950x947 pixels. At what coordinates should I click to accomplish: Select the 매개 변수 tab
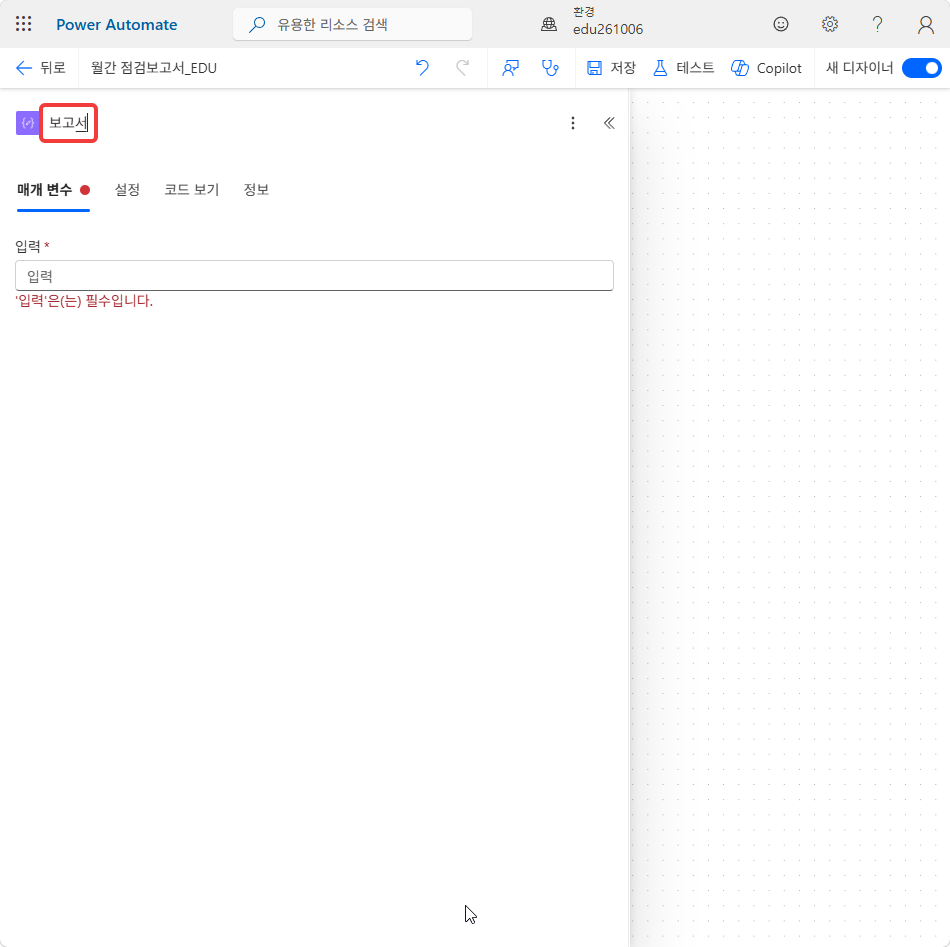pos(53,190)
